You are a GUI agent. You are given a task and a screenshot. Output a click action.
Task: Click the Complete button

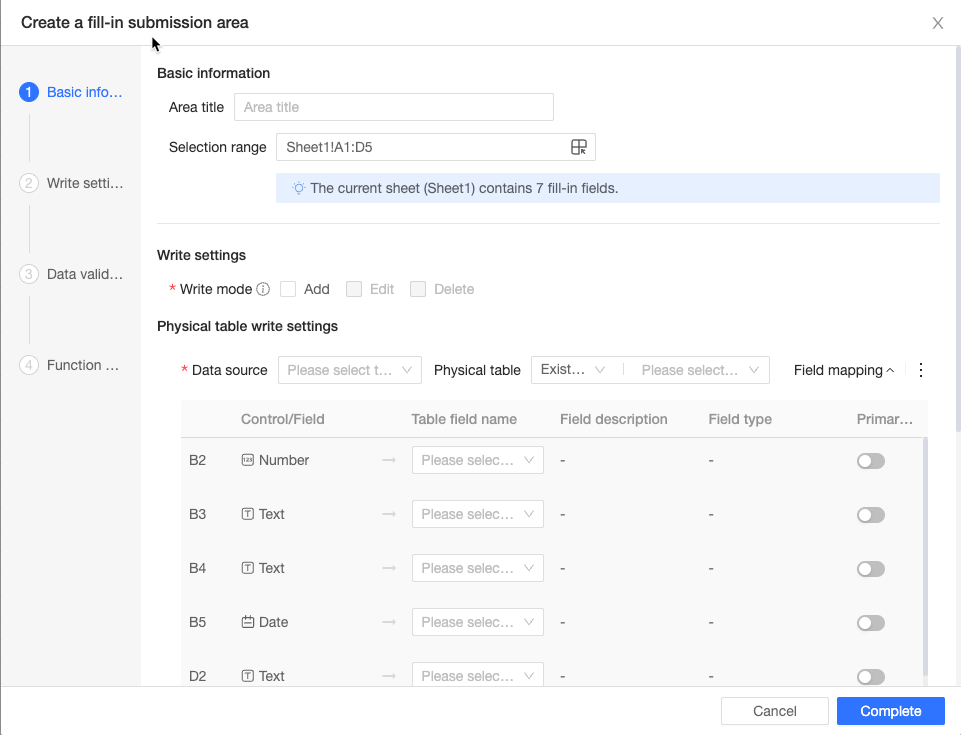pyautogui.click(x=890, y=711)
